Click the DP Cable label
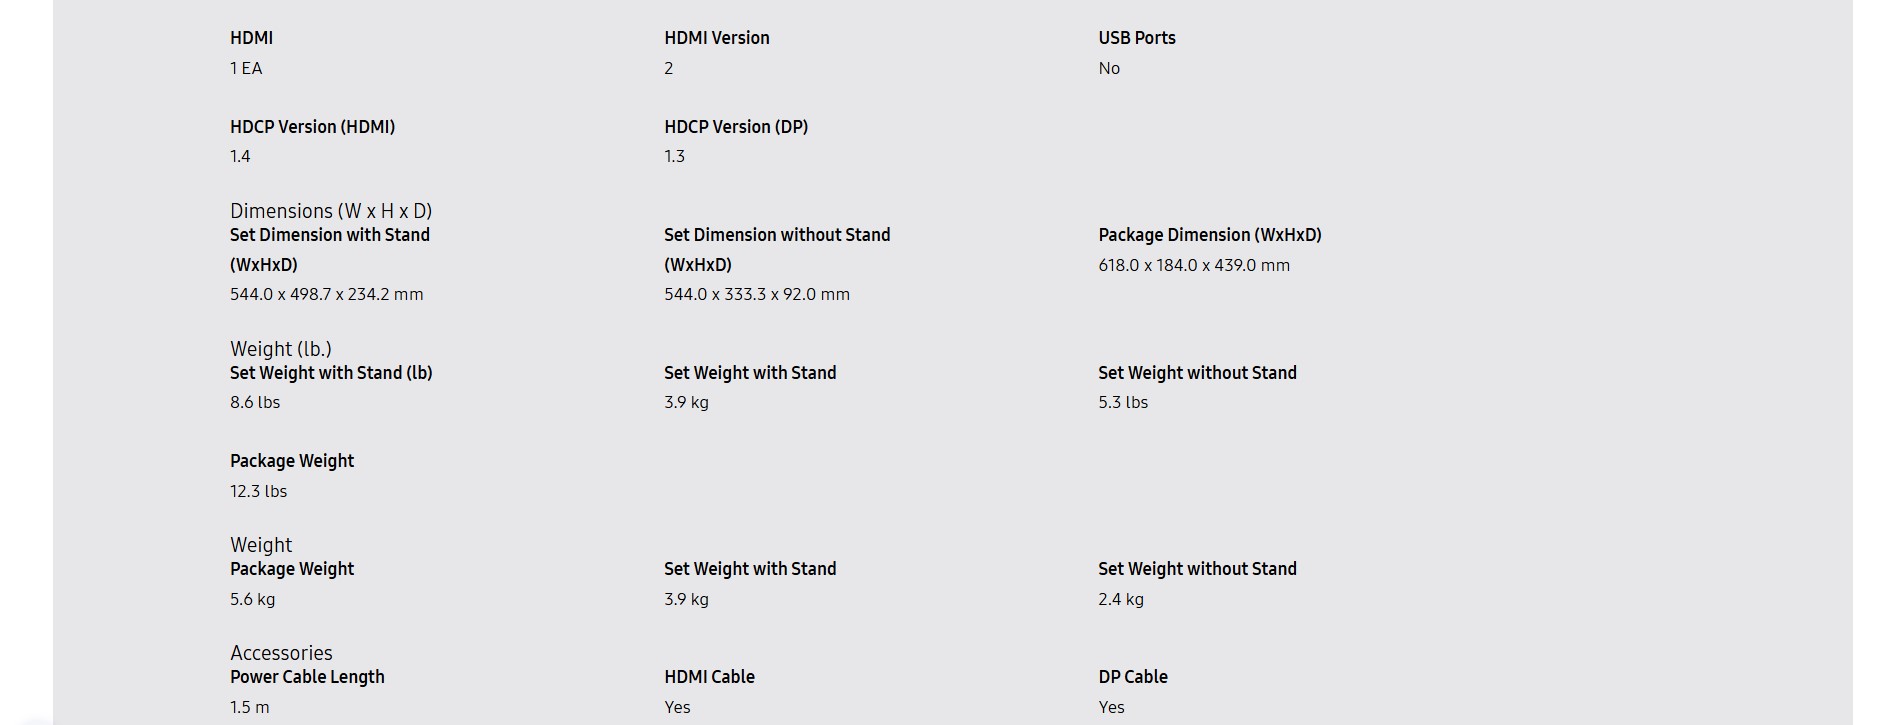The height and width of the screenshot is (725, 1884). click(x=1132, y=677)
